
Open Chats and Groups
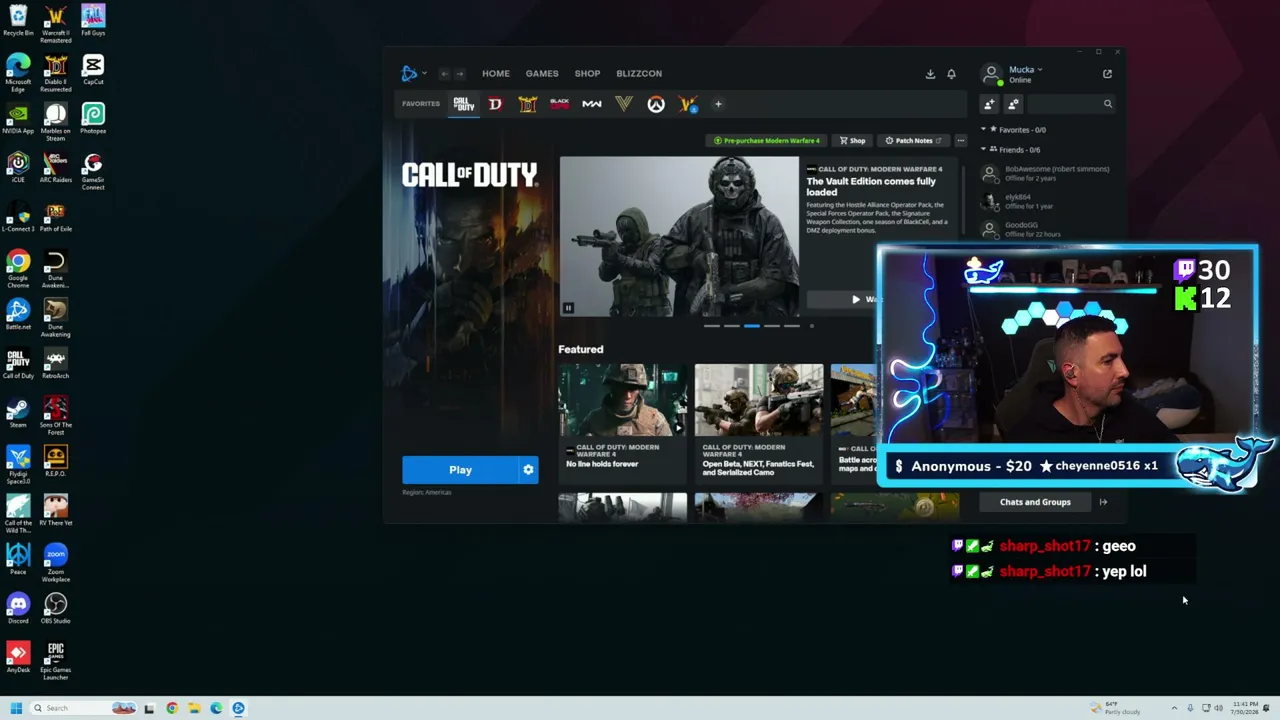click(x=1035, y=502)
